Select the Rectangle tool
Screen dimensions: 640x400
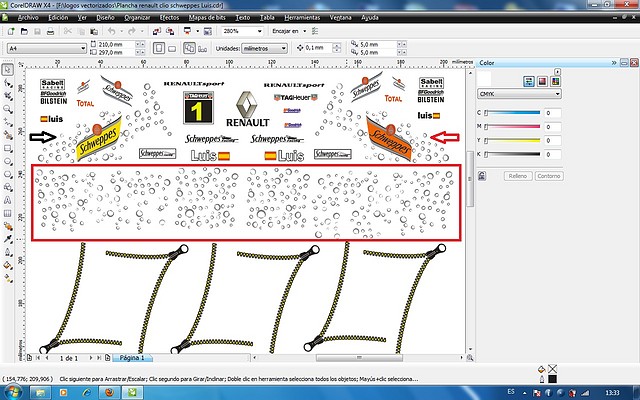(7, 148)
